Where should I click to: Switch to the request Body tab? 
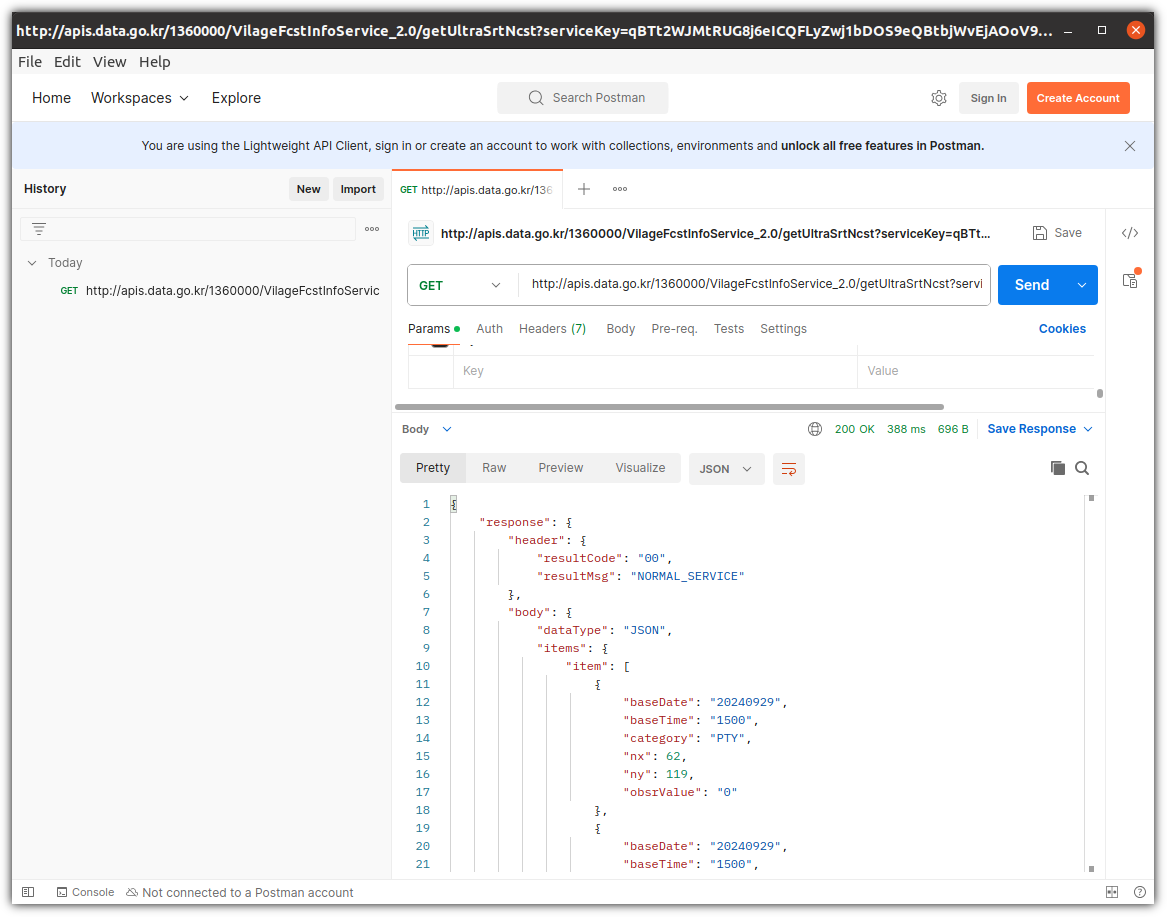click(x=621, y=329)
